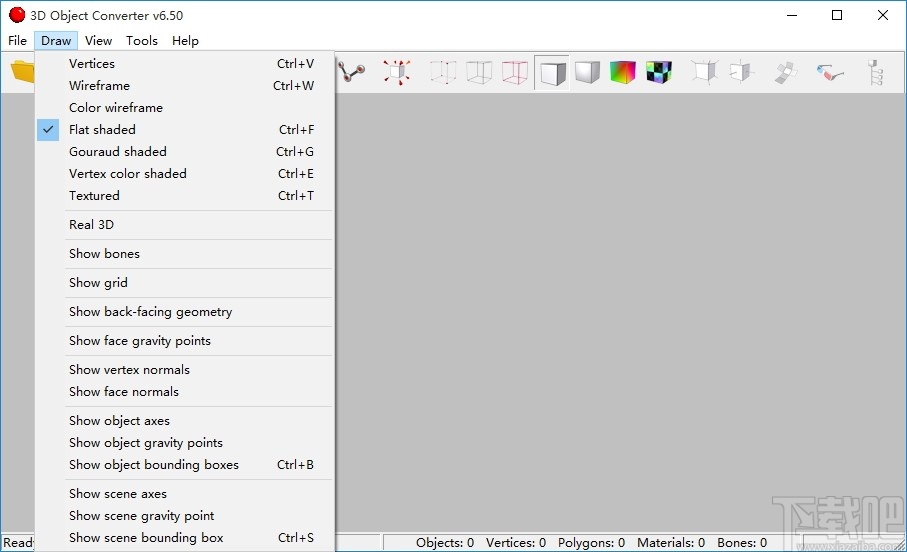907x552 pixels.
Task: Select the vertices-only cube toolbar icon
Action: [443, 72]
